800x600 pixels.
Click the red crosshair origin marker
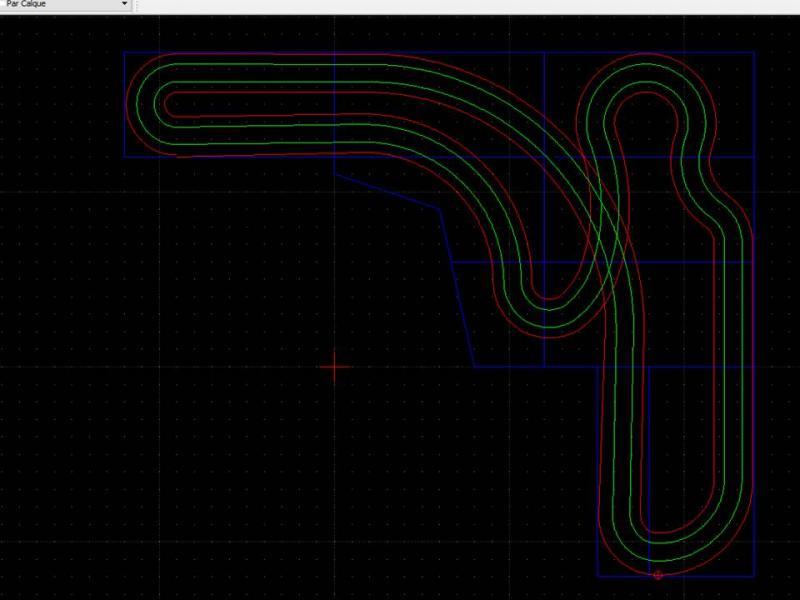[x=335, y=367]
